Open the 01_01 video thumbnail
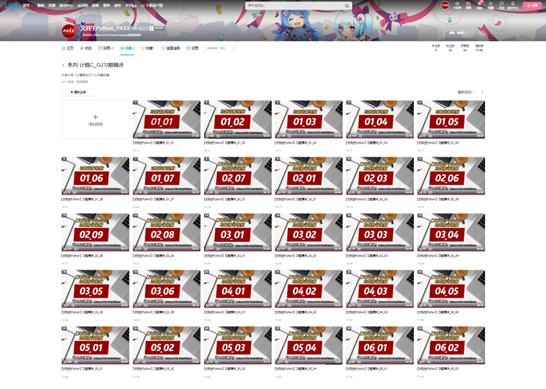The image size is (546, 389). 166,119
